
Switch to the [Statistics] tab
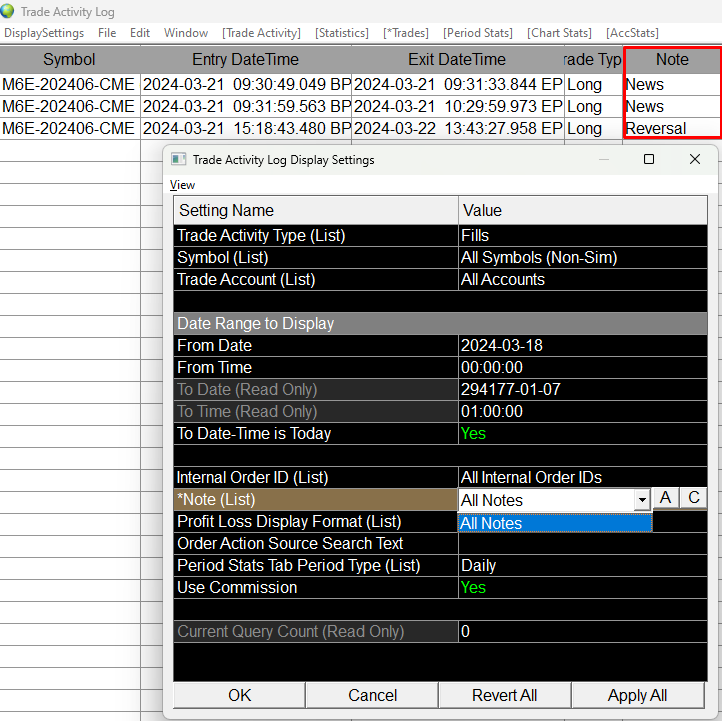[x=342, y=33]
